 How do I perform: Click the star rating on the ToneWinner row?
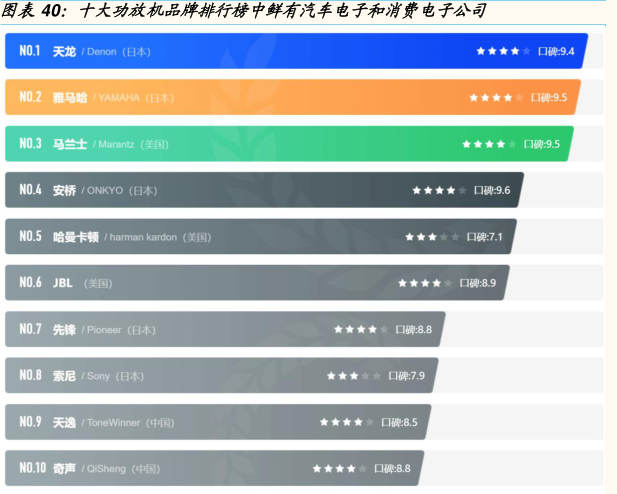click(x=347, y=422)
